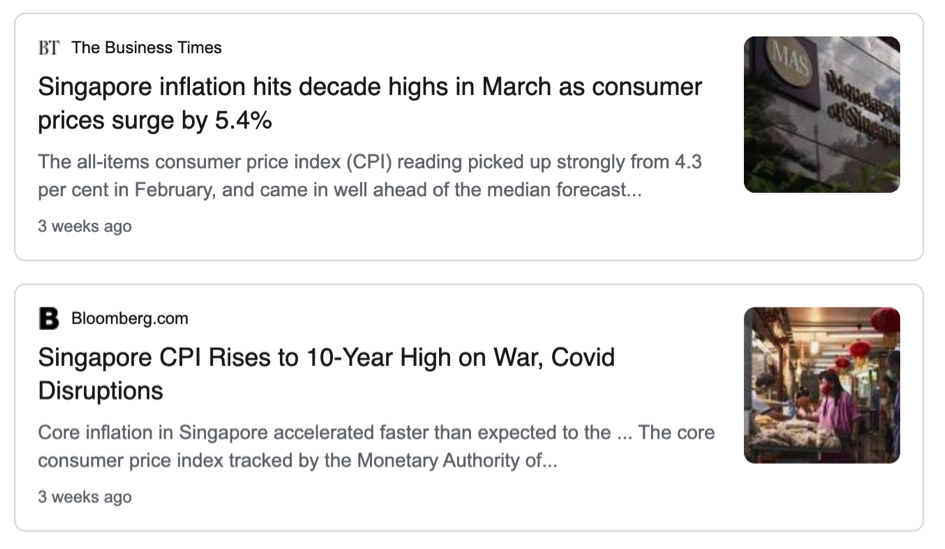Select the 'prices surge by 5.4%' headline line
Image resolution: width=945 pixels, height=549 pixels.
pos(155,120)
